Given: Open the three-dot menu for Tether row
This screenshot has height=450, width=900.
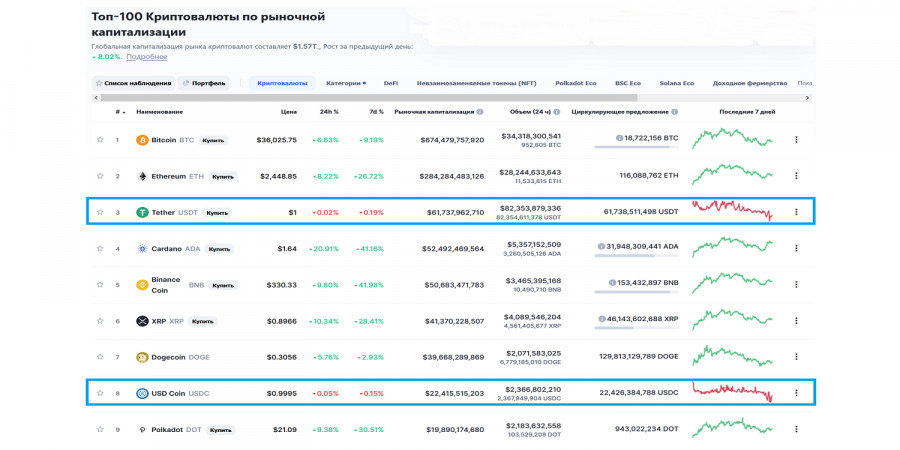Looking at the screenshot, I should point(796,212).
